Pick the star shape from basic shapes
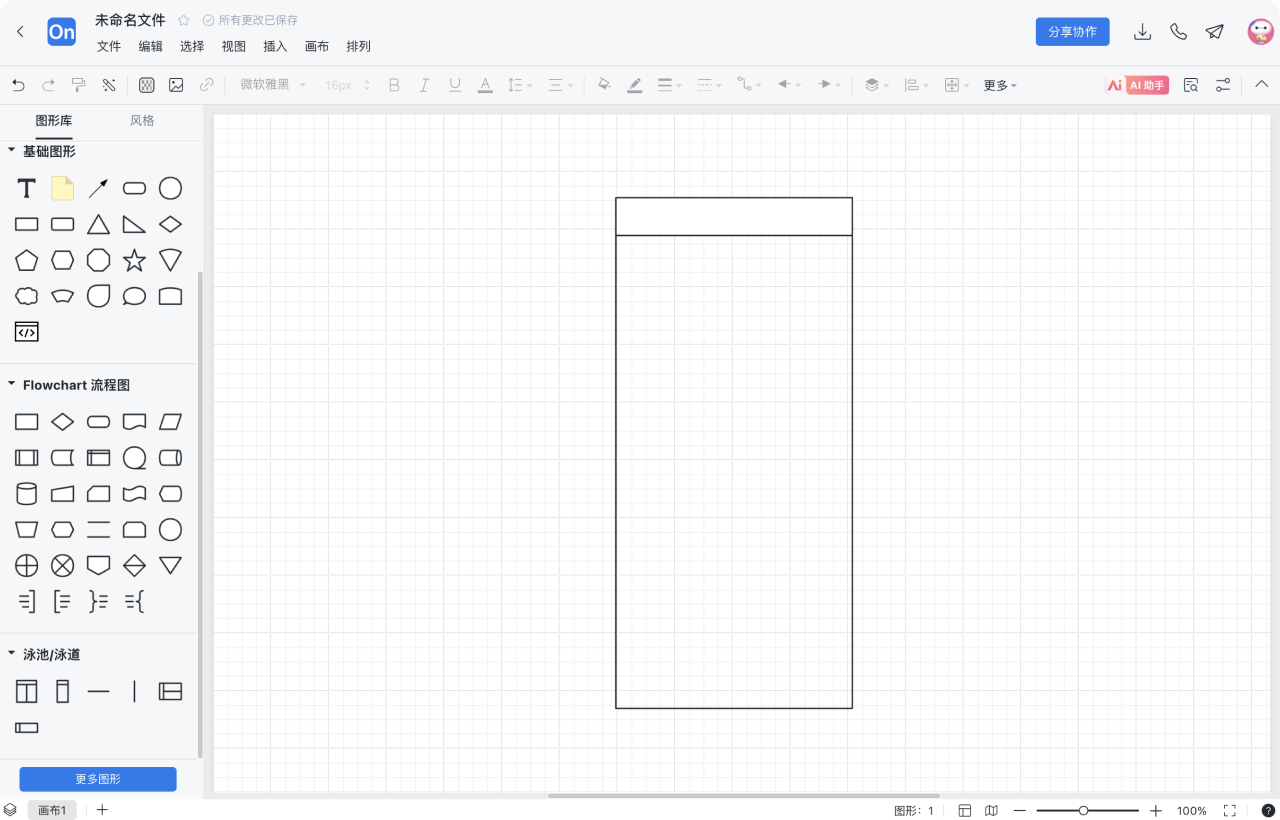Screen dimensions: 1280x820 134,261
